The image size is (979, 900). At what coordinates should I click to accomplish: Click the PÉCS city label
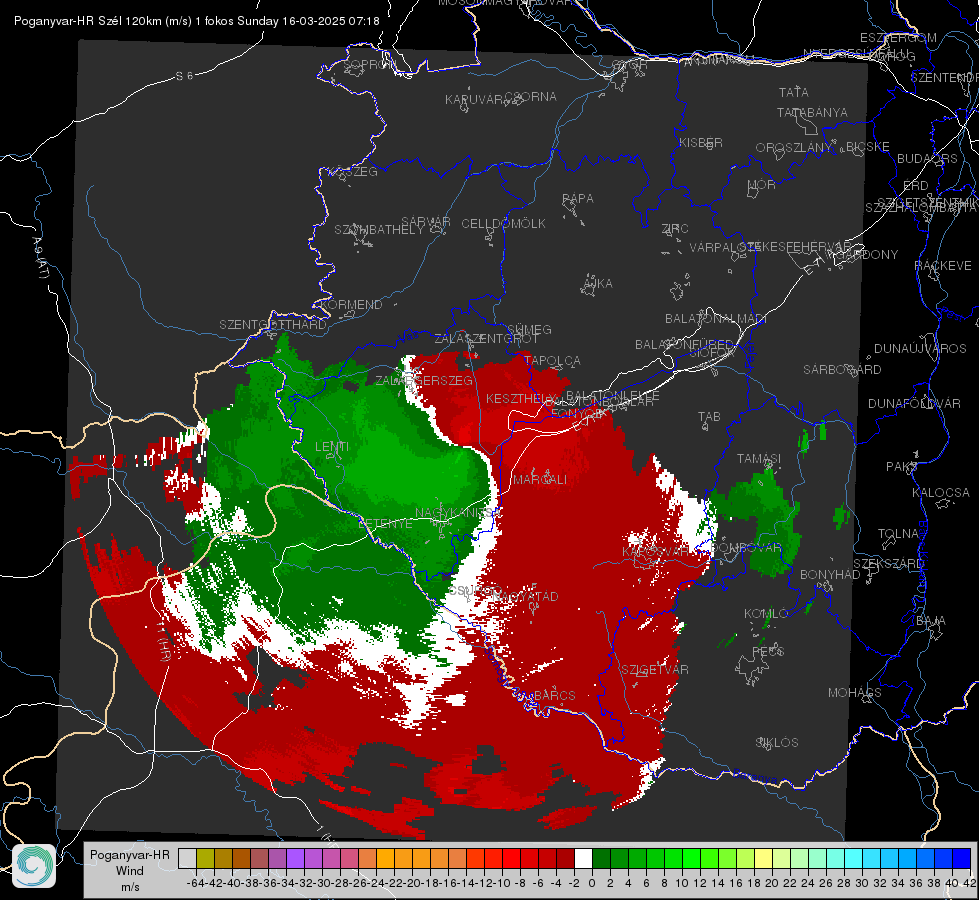click(768, 651)
